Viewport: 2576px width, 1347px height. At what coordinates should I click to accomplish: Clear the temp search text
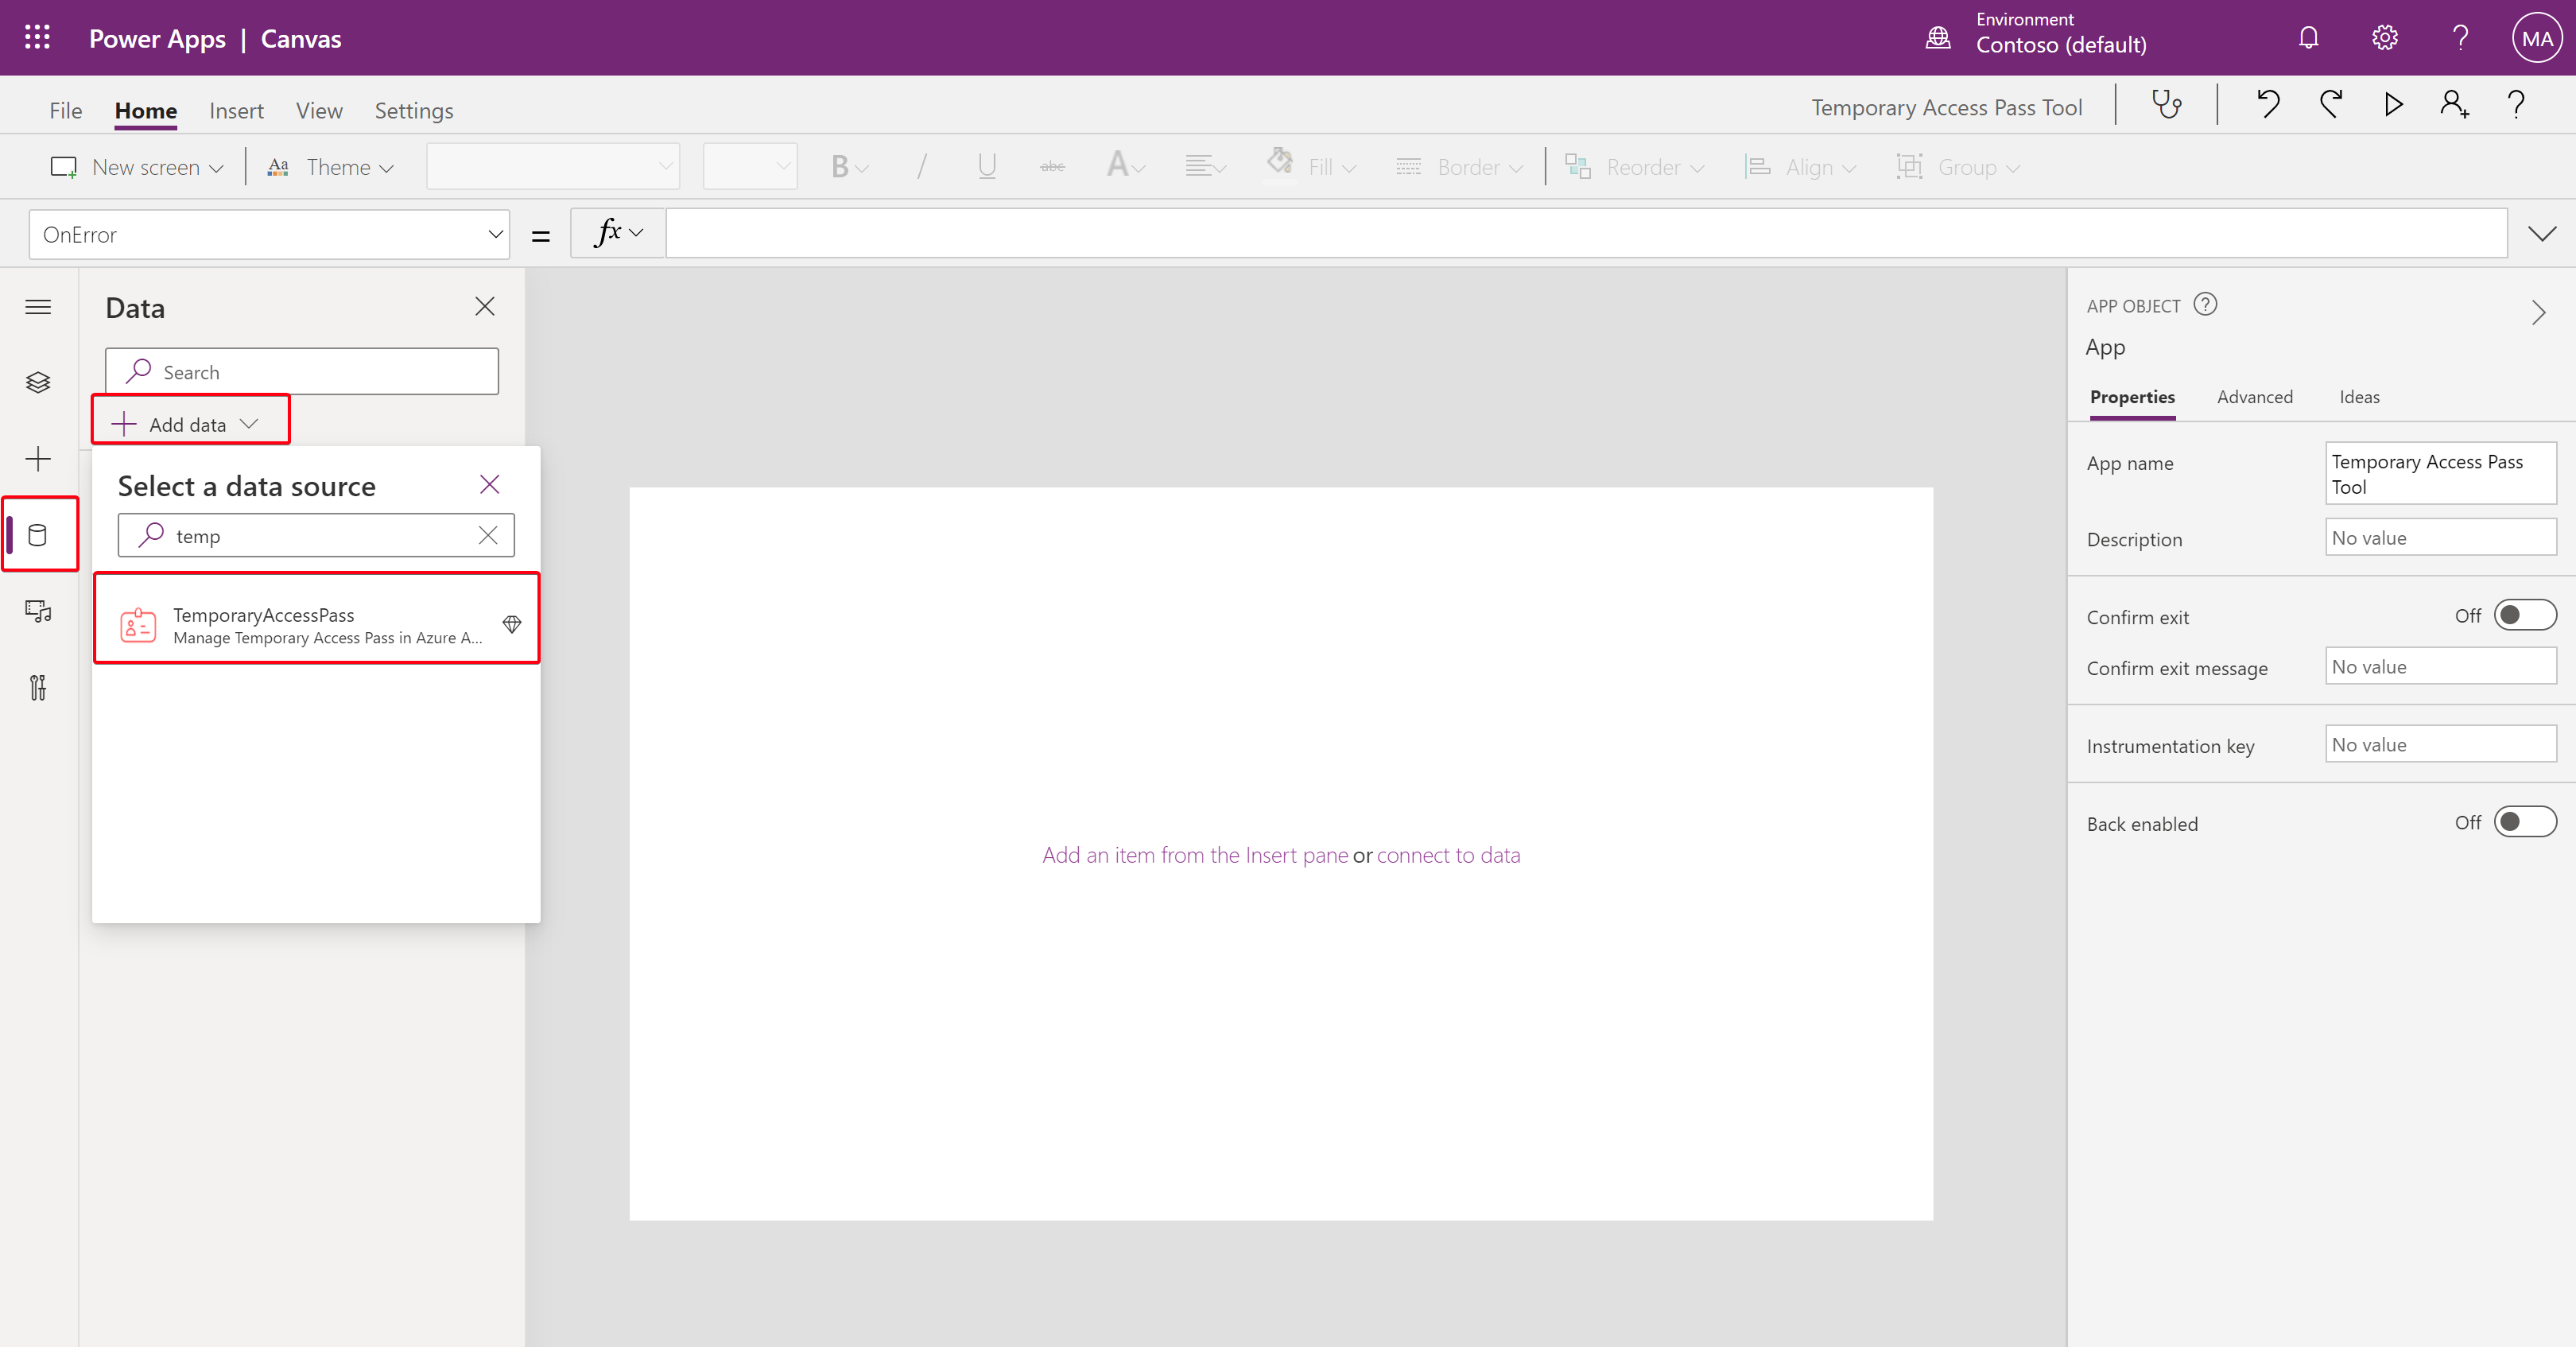tap(488, 535)
